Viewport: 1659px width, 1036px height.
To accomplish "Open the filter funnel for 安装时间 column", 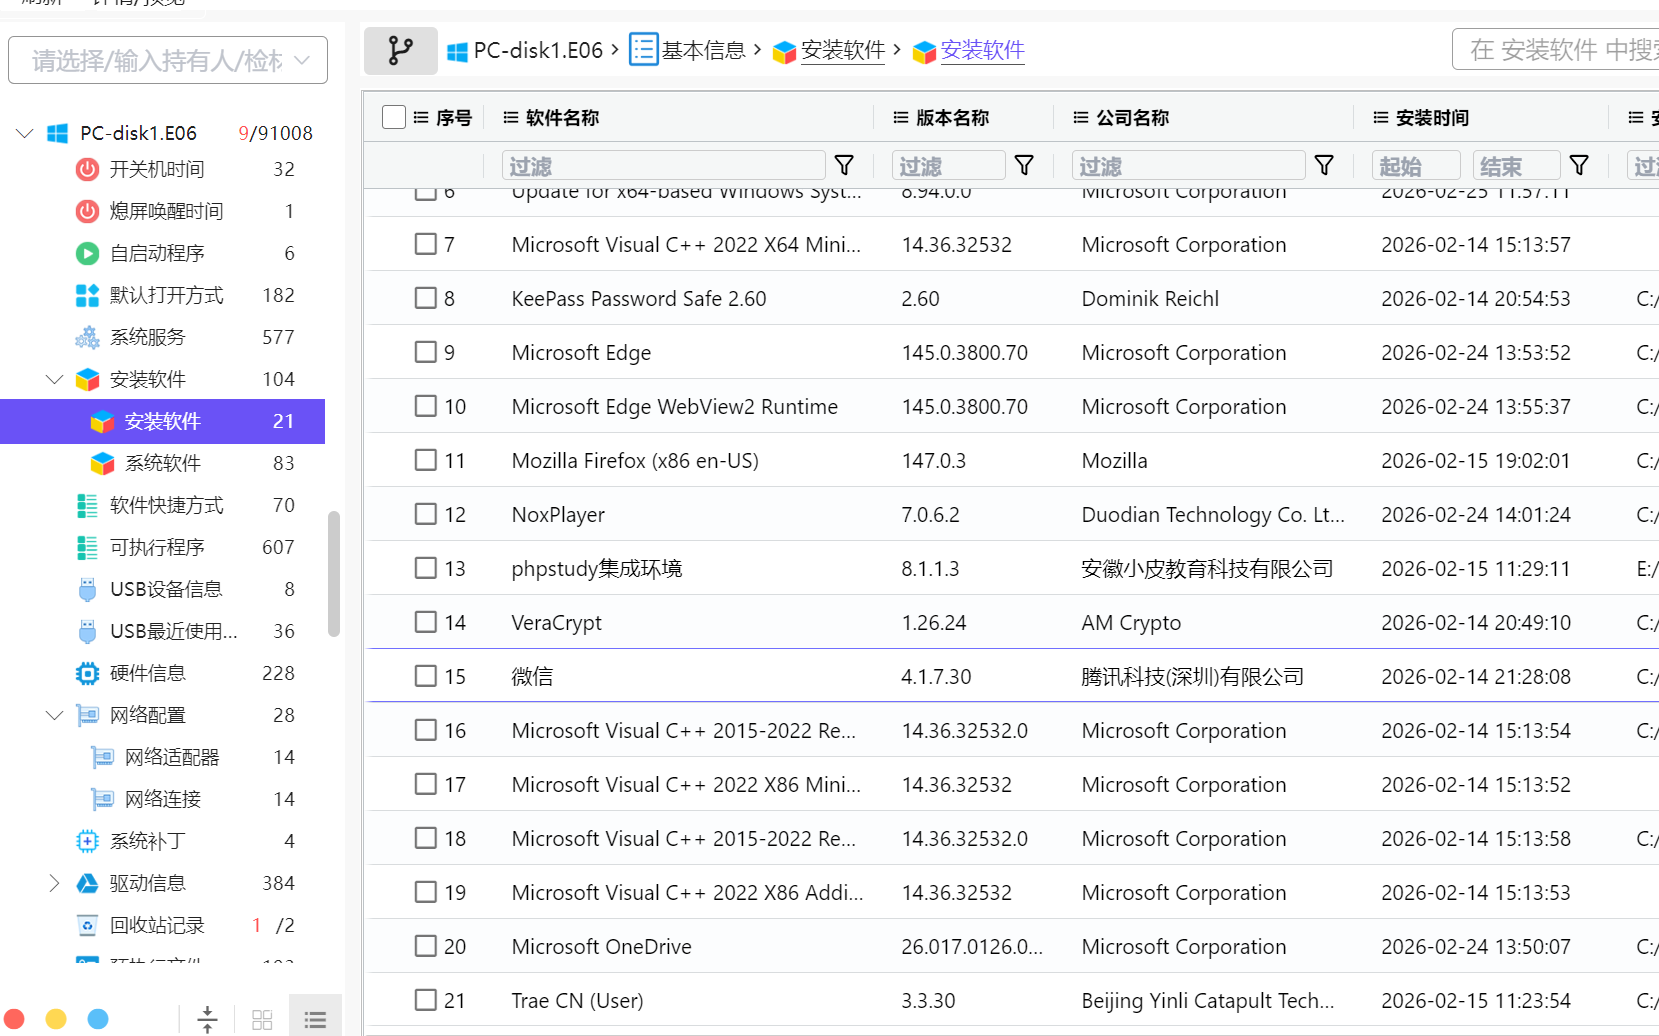I will click(1579, 165).
